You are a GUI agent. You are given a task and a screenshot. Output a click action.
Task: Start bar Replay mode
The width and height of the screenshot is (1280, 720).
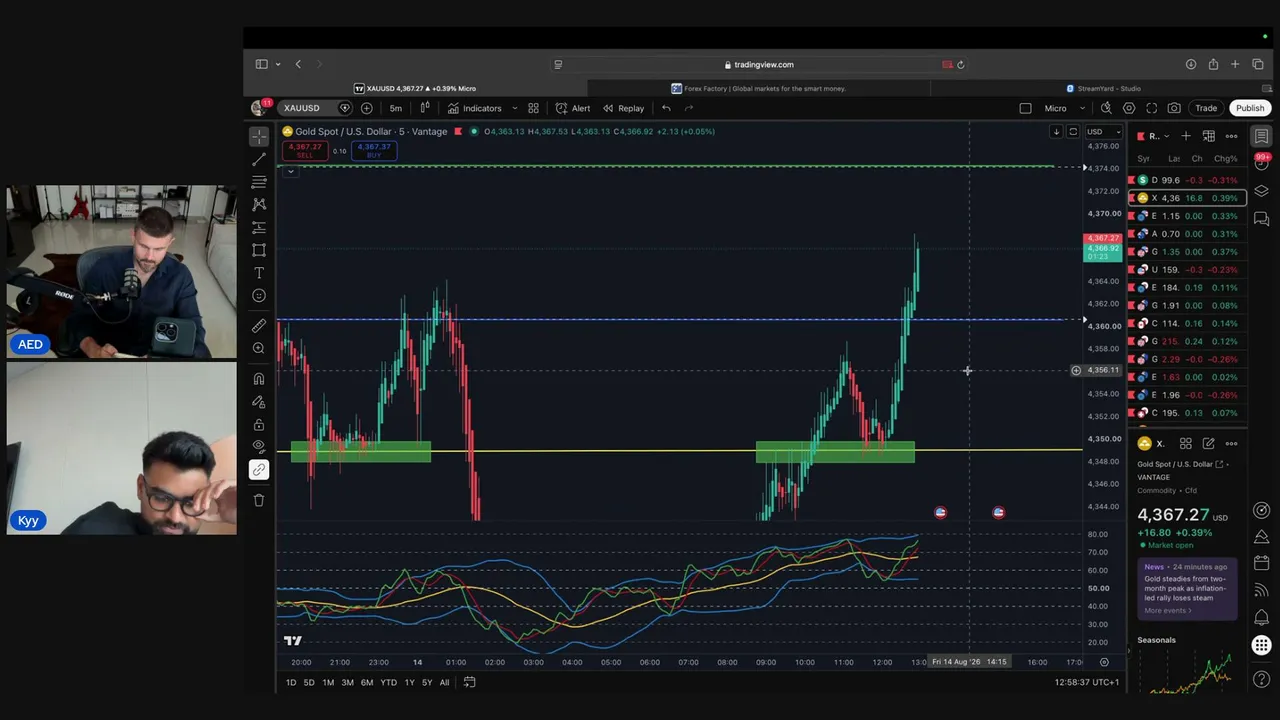click(x=623, y=108)
